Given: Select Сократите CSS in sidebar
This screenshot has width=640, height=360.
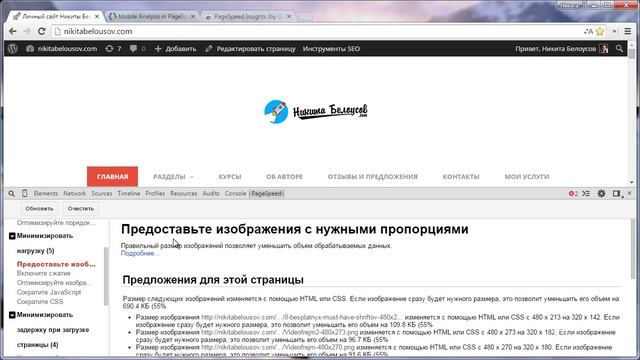Looking at the screenshot, I should coord(40,302).
